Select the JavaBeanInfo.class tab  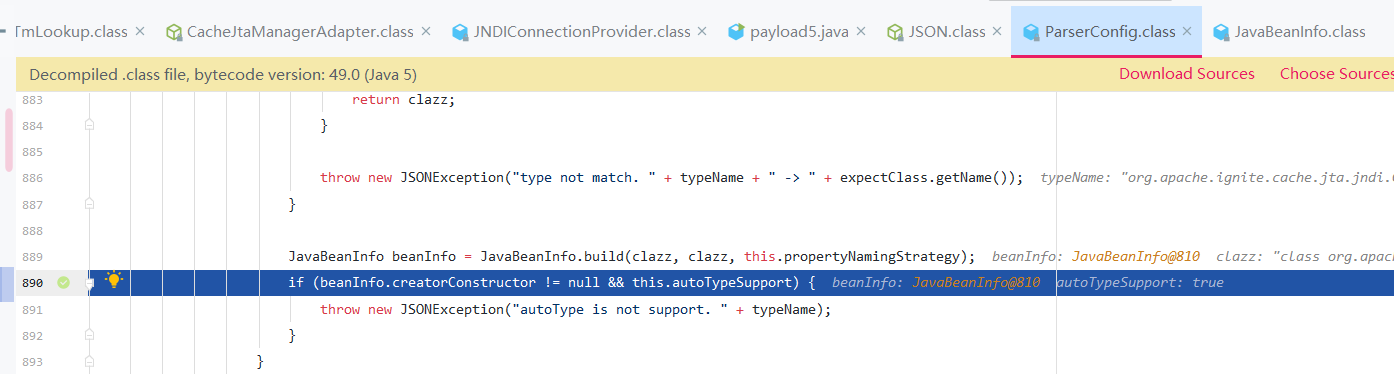coord(1289,32)
